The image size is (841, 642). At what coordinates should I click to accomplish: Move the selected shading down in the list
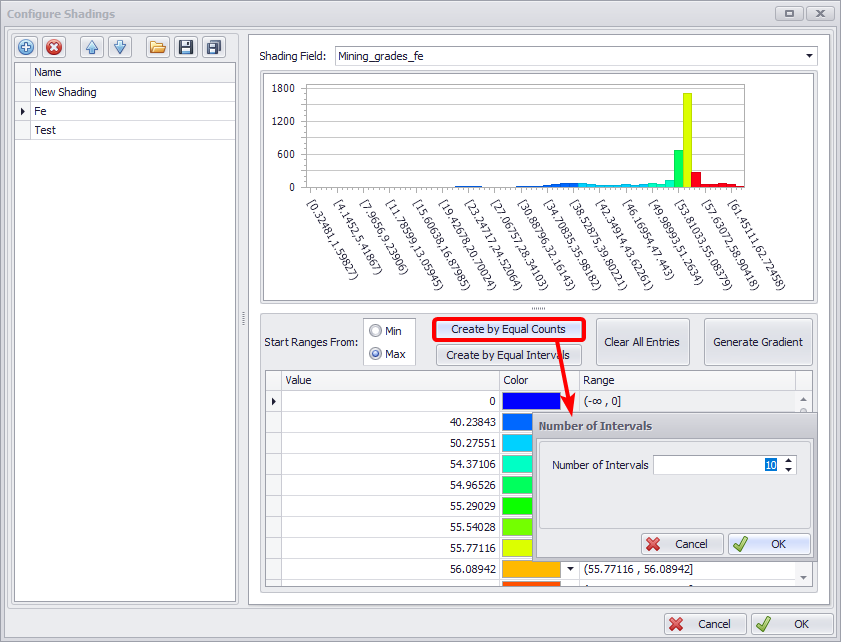point(119,47)
